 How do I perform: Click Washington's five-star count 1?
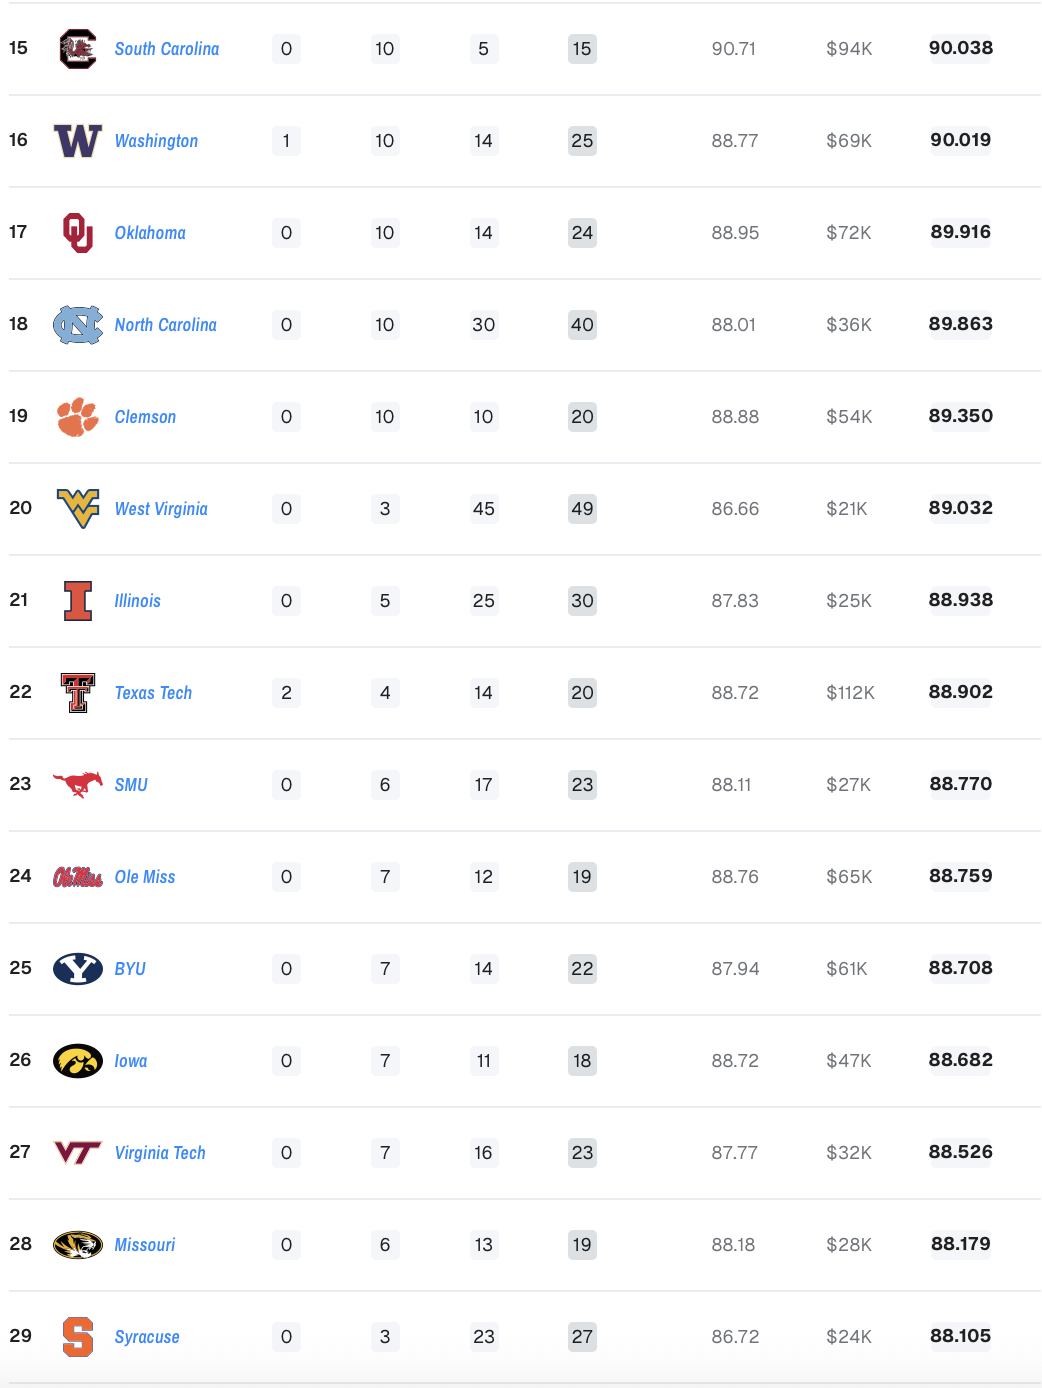[286, 141]
